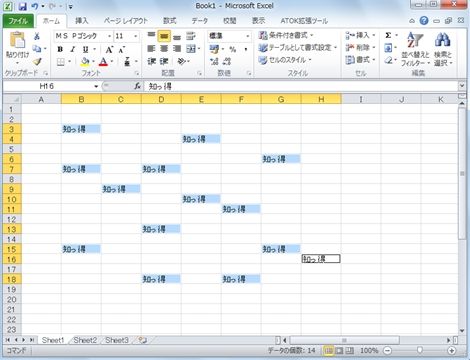Switch to Sheet2 worksheet tab
The width and height of the screenshot is (470, 360).
pos(85,340)
